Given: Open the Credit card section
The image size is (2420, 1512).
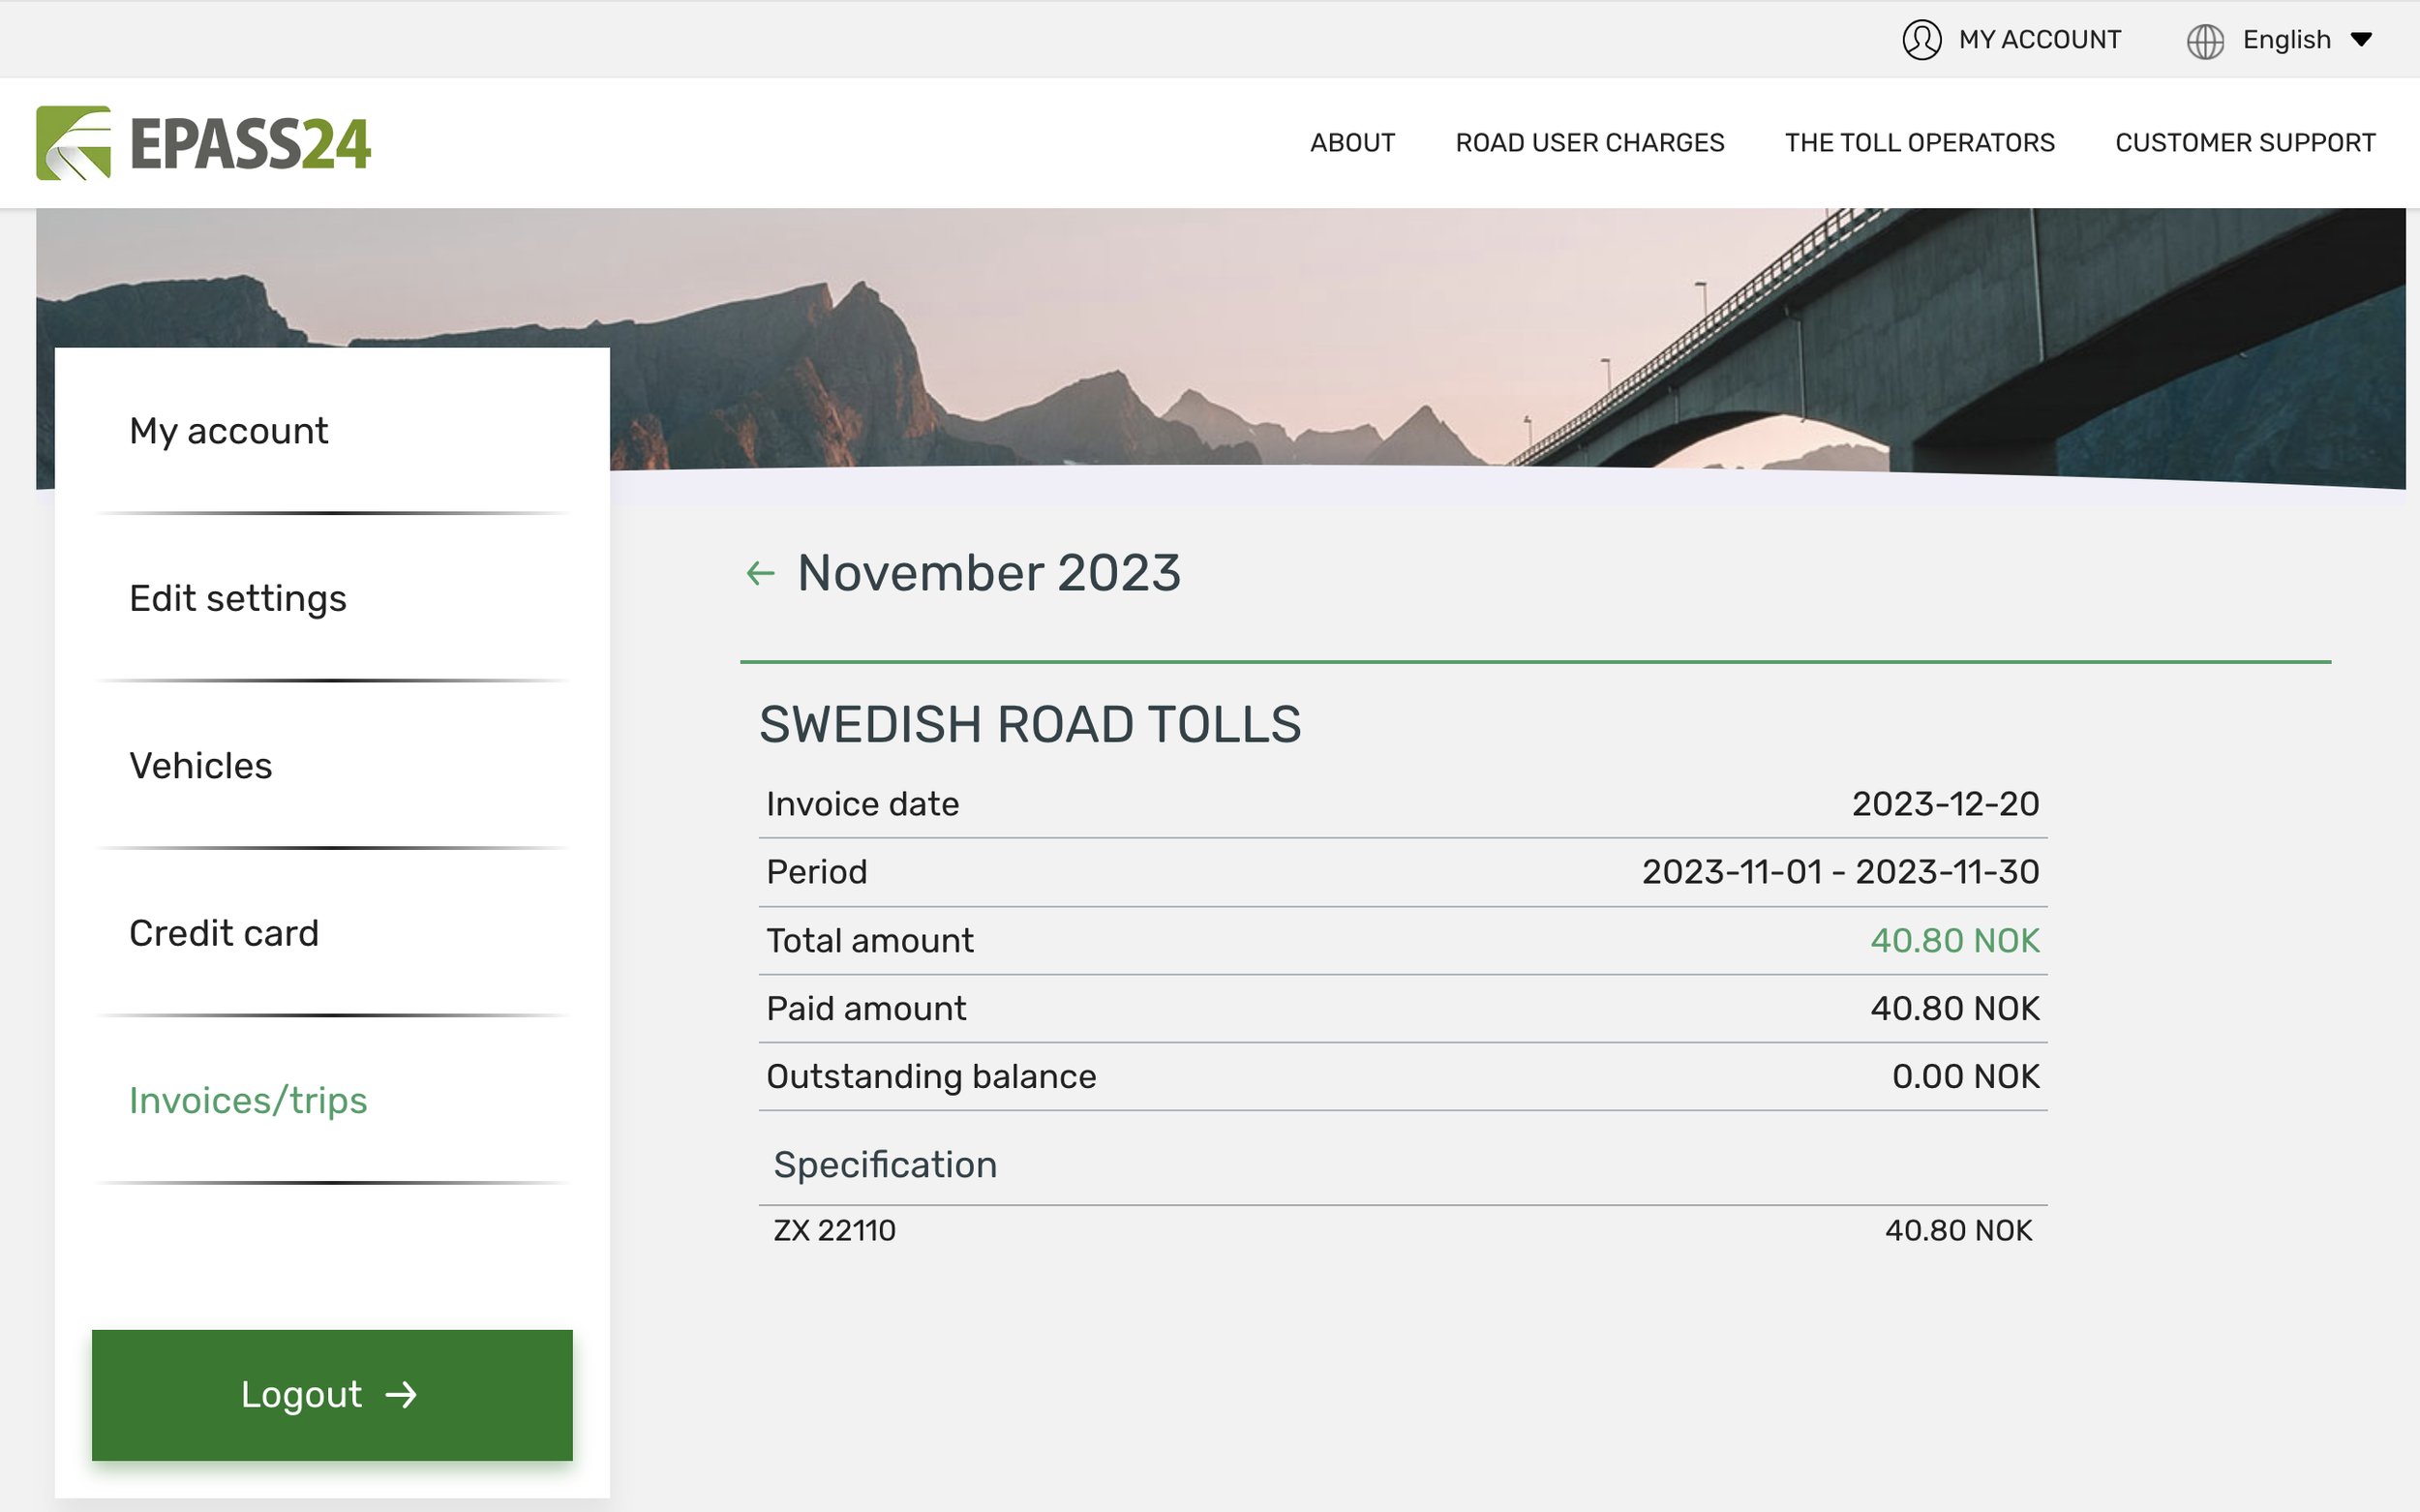Looking at the screenshot, I should pyautogui.click(x=224, y=934).
